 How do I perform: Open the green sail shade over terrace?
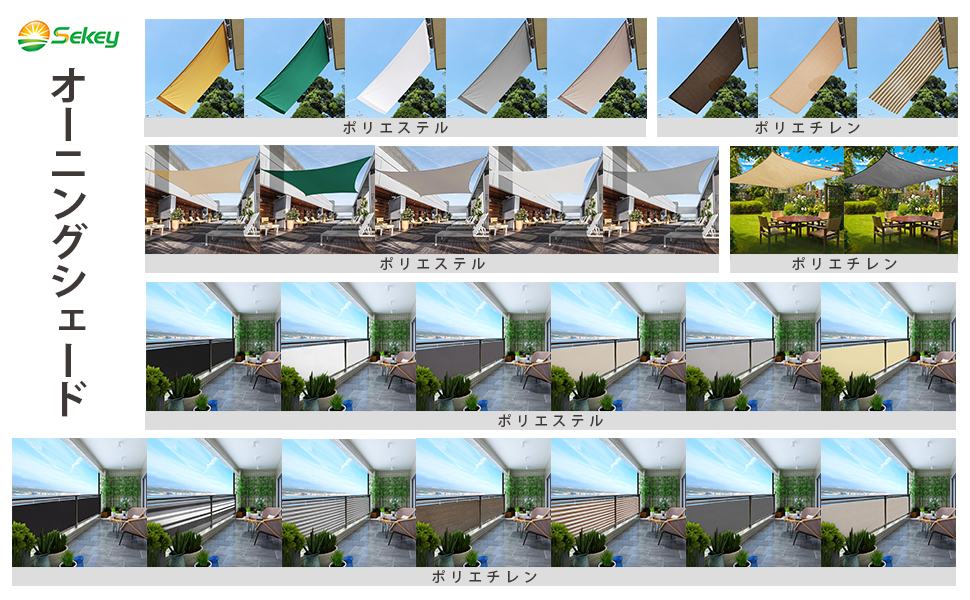317,200
